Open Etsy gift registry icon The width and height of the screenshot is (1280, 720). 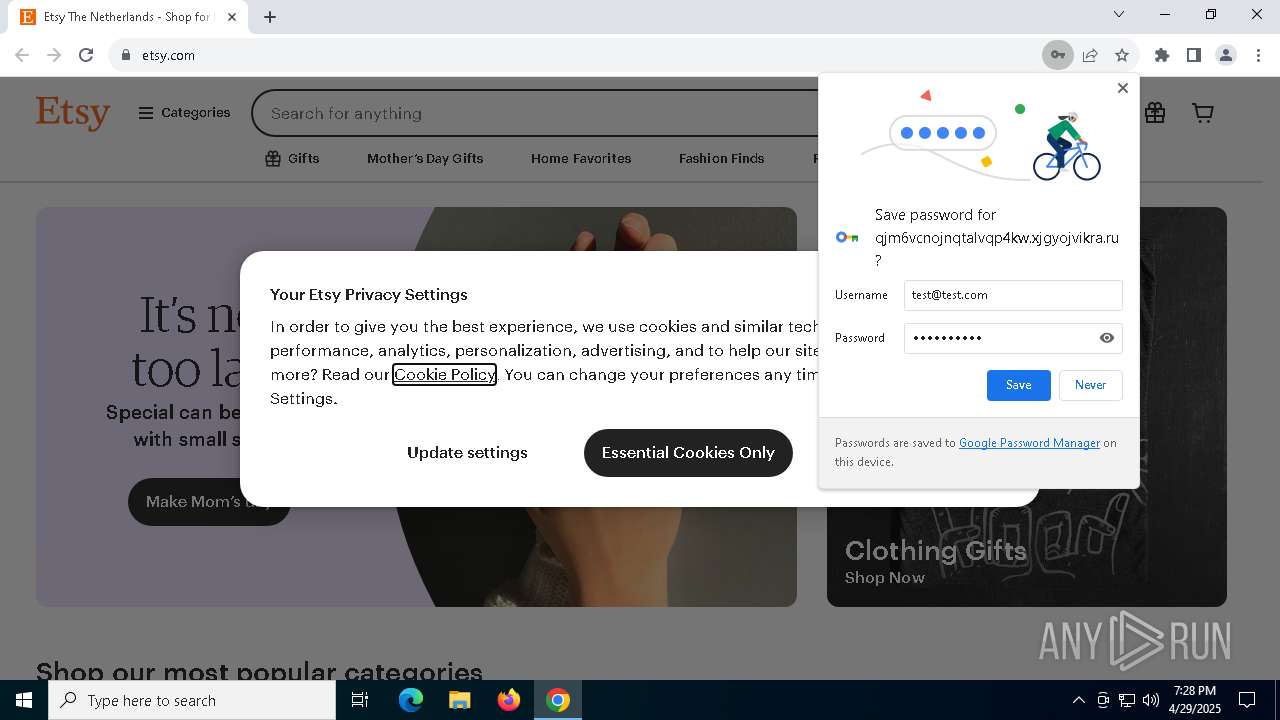pos(1155,113)
